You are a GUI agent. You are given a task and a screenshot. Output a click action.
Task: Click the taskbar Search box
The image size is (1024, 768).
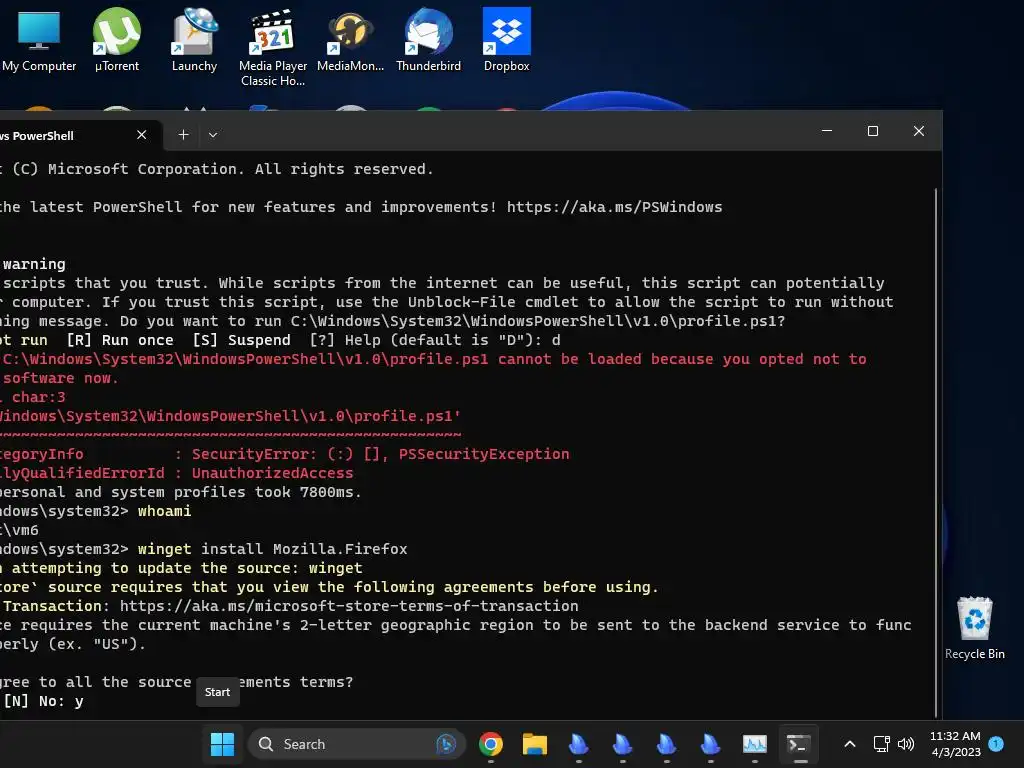click(x=357, y=744)
